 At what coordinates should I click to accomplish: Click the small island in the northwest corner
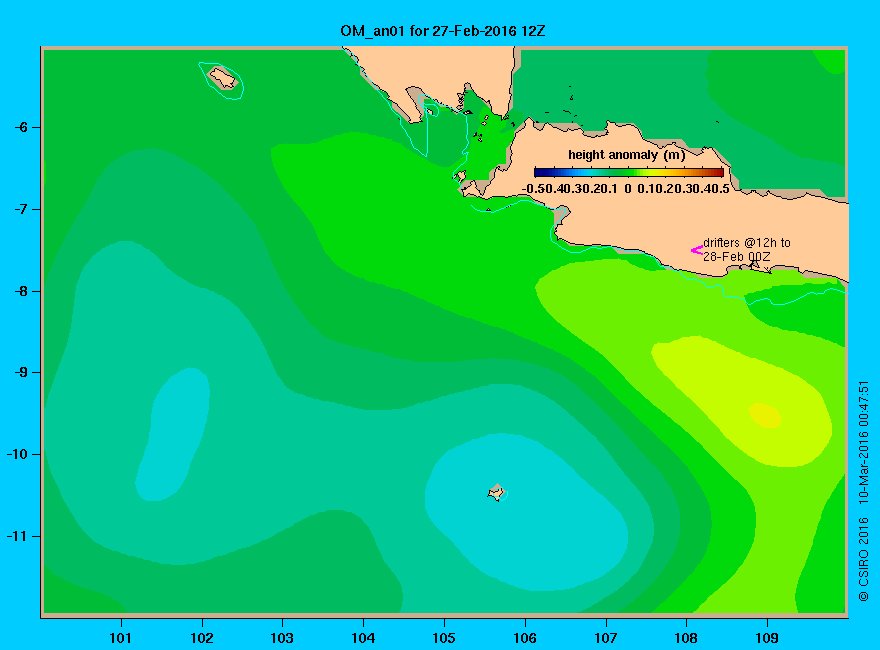[x=223, y=77]
